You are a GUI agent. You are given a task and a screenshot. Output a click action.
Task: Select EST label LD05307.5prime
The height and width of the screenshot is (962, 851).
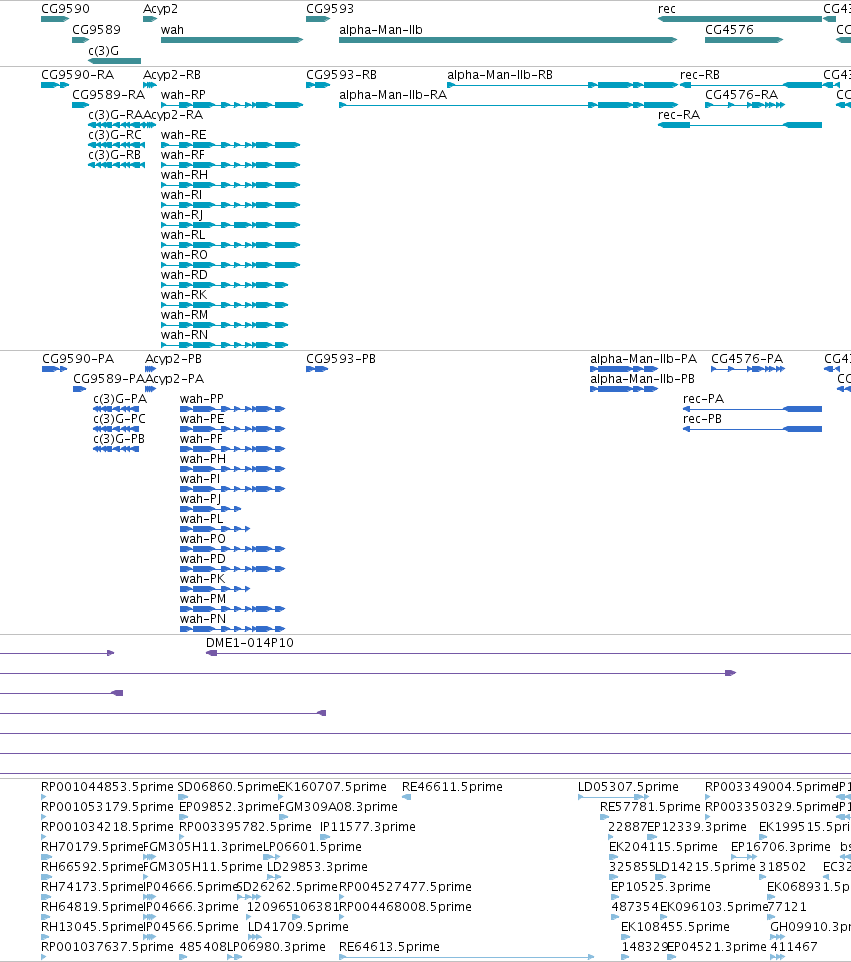pos(628,787)
